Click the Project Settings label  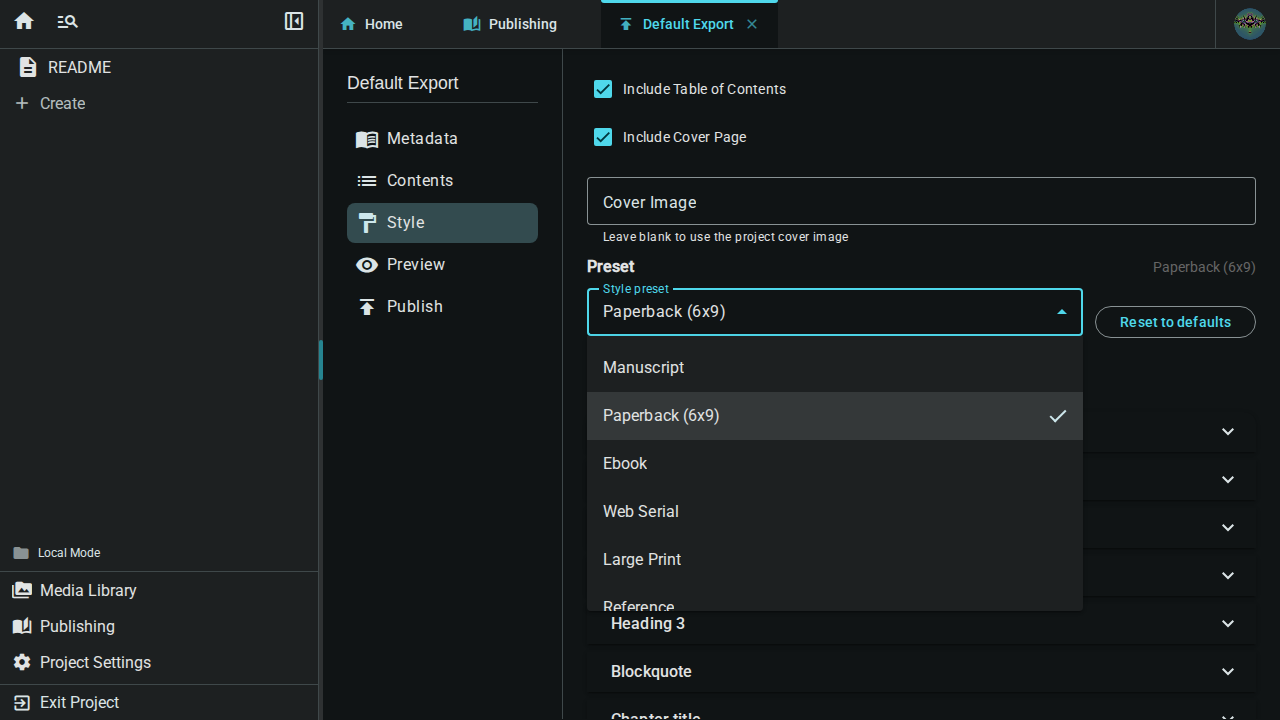[95, 662]
